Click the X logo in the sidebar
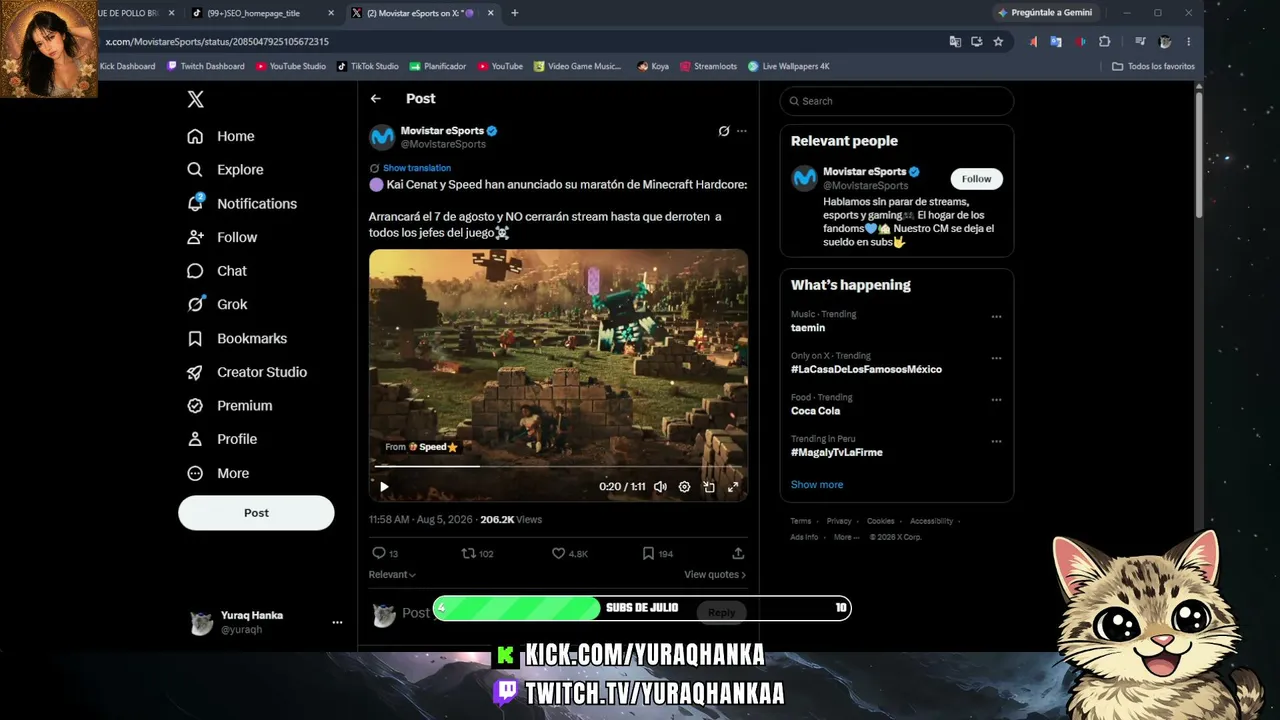1280x720 pixels. pyautogui.click(x=196, y=99)
